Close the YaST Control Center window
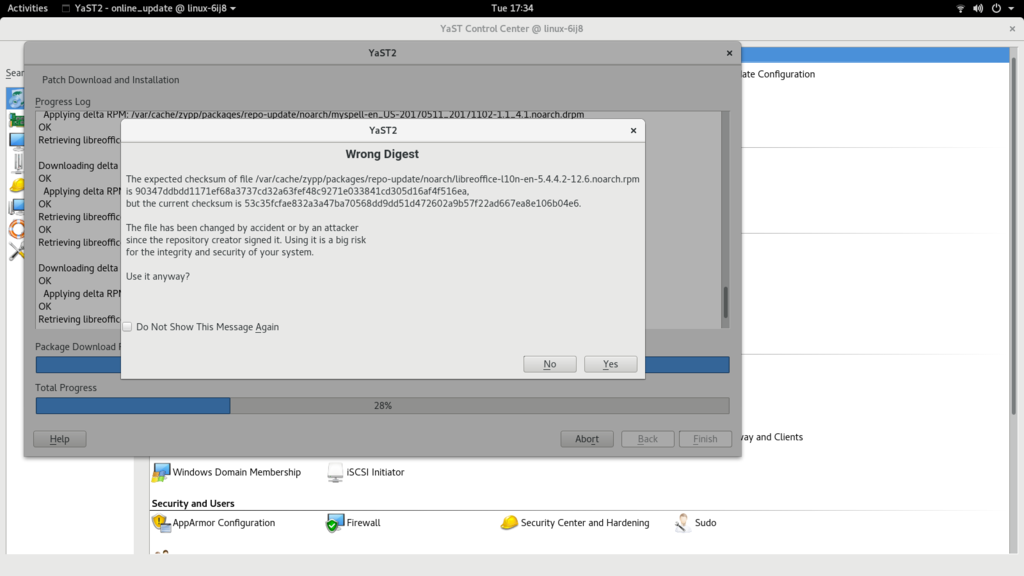1024x576 pixels. (1012, 29)
